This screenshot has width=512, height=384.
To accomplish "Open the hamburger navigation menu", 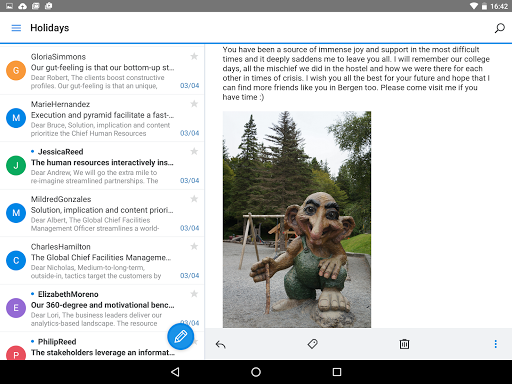I will [16, 28].
